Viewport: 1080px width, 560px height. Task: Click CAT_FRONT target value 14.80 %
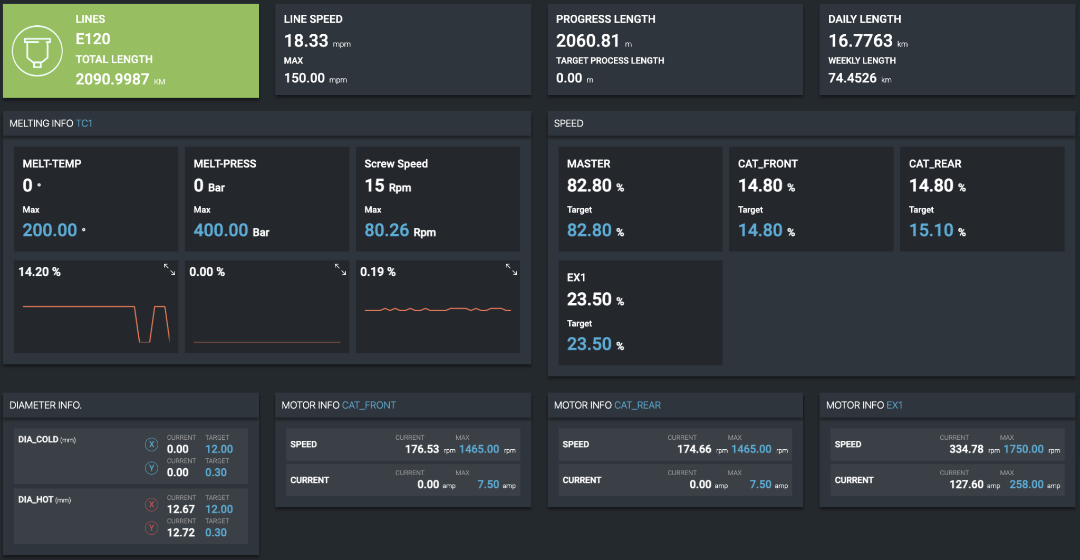[x=767, y=230]
